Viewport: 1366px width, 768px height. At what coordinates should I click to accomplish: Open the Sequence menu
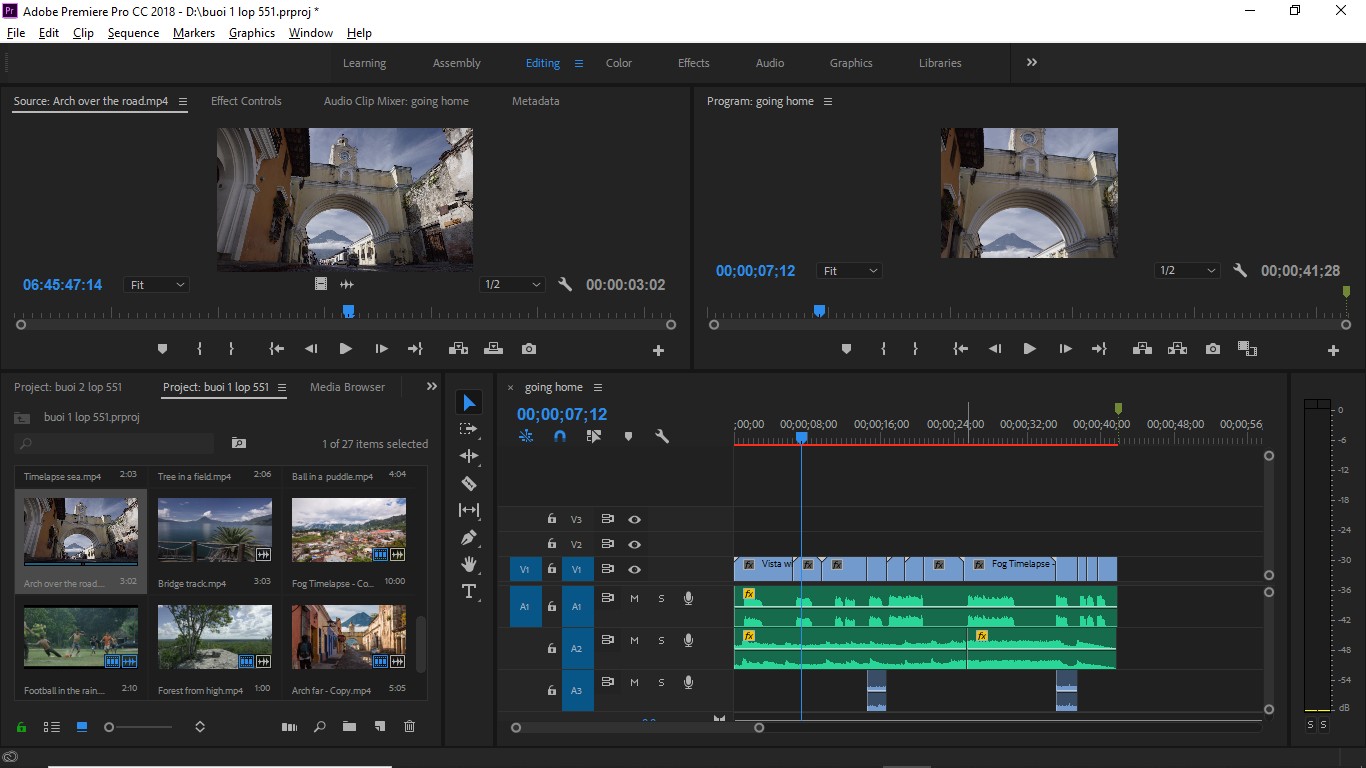click(x=133, y=33)
